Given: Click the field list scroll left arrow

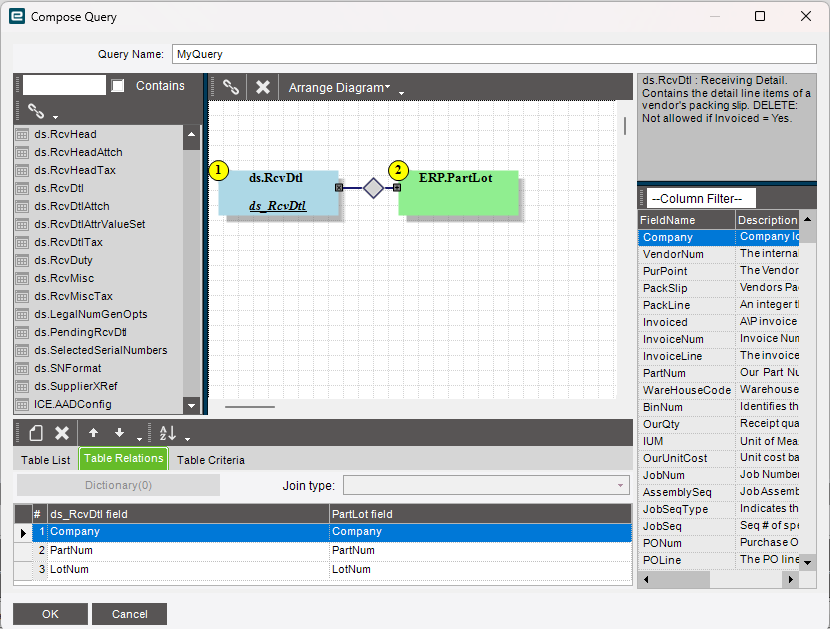Looking at the screenshot, I should 645,579.
